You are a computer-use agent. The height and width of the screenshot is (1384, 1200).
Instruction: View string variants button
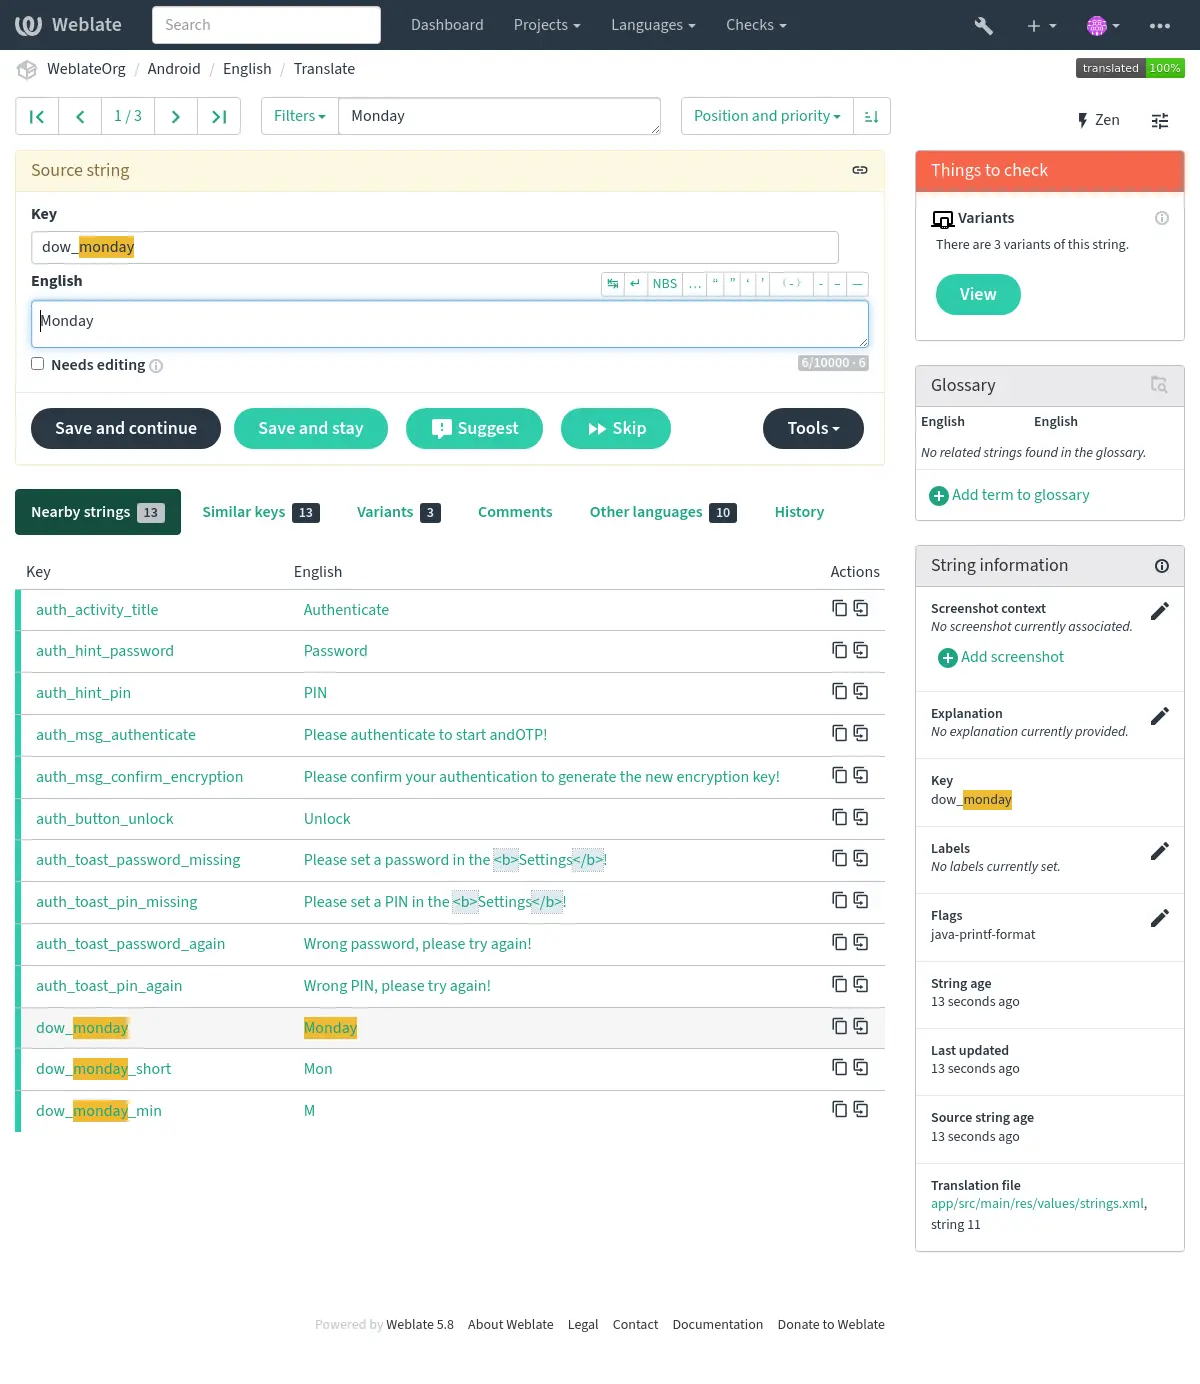pos(978,295)
